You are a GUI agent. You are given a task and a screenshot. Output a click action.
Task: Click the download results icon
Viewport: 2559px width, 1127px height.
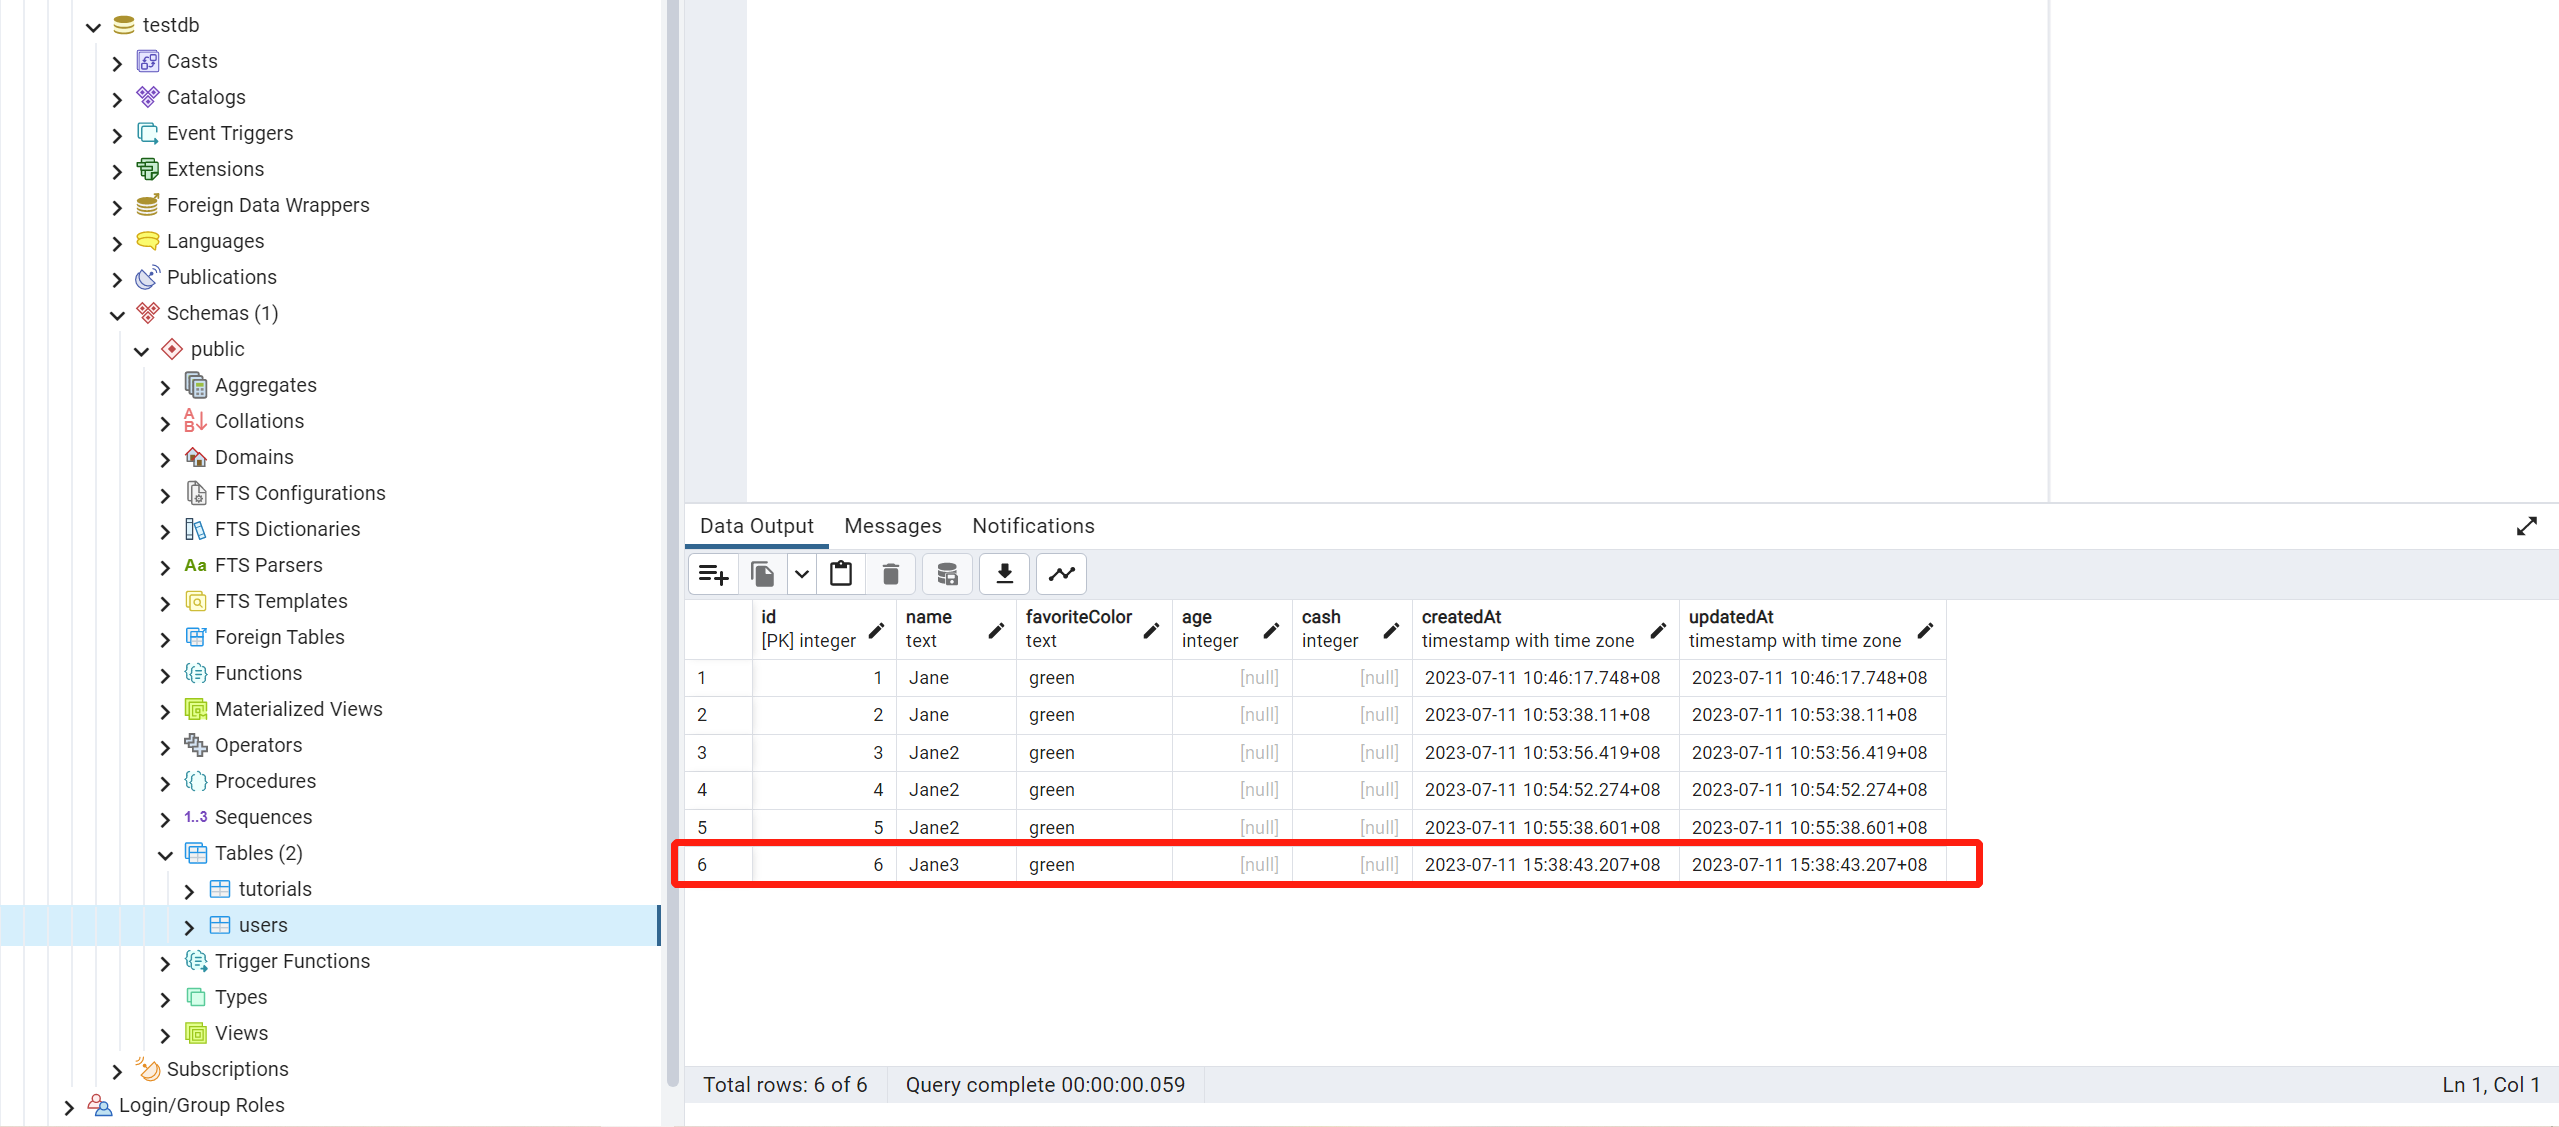coord(1004,574)
